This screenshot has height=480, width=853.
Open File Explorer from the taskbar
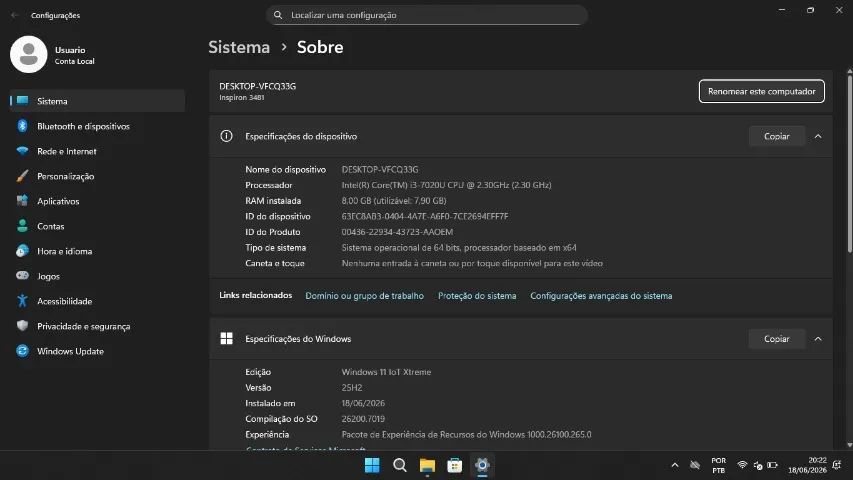click(427, 466)
